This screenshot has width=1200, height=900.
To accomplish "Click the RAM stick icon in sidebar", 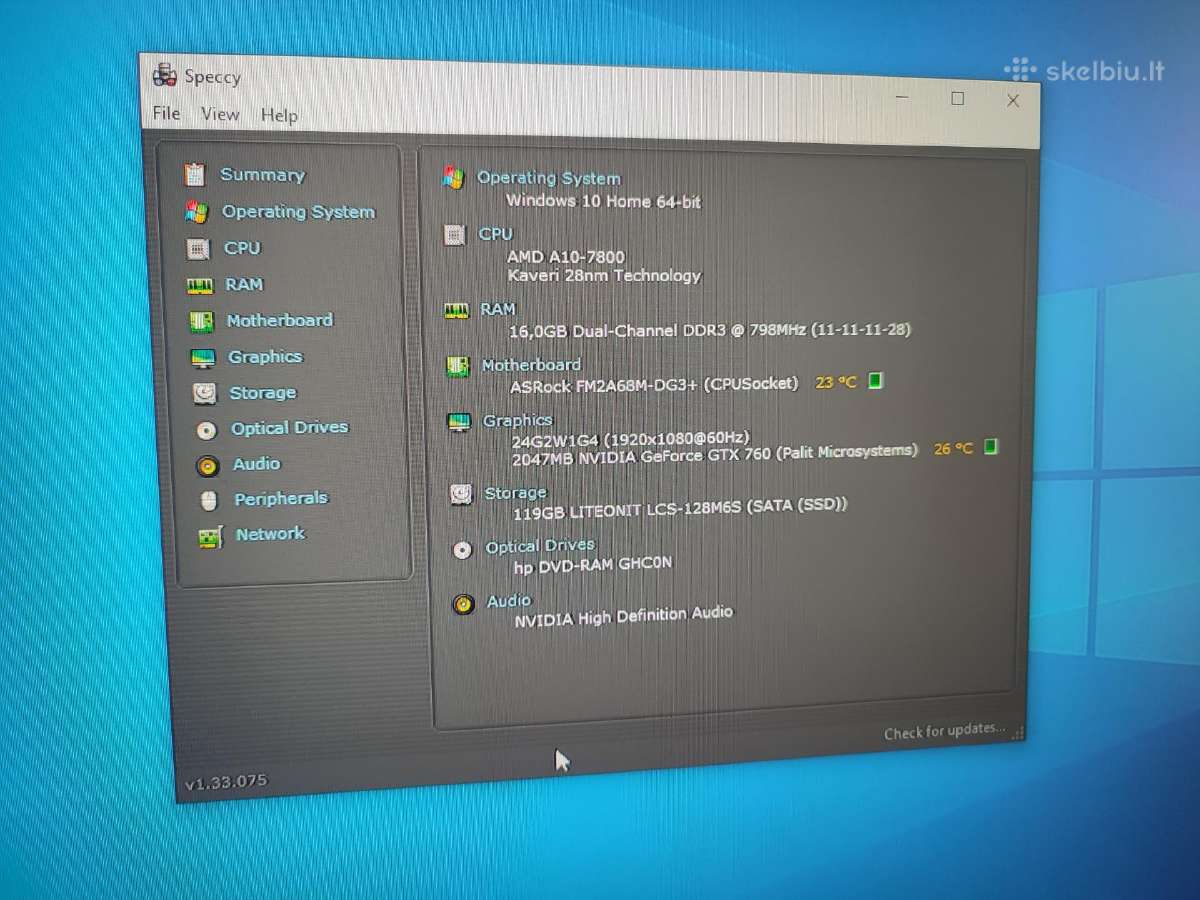I will click(200, 286).
